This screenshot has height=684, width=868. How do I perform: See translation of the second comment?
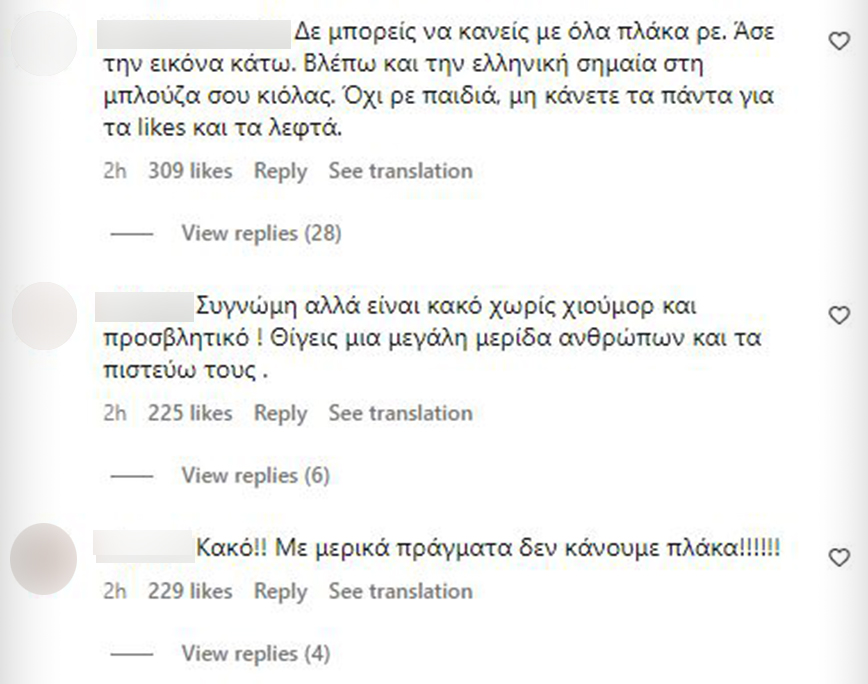click(x=400, y=413)
